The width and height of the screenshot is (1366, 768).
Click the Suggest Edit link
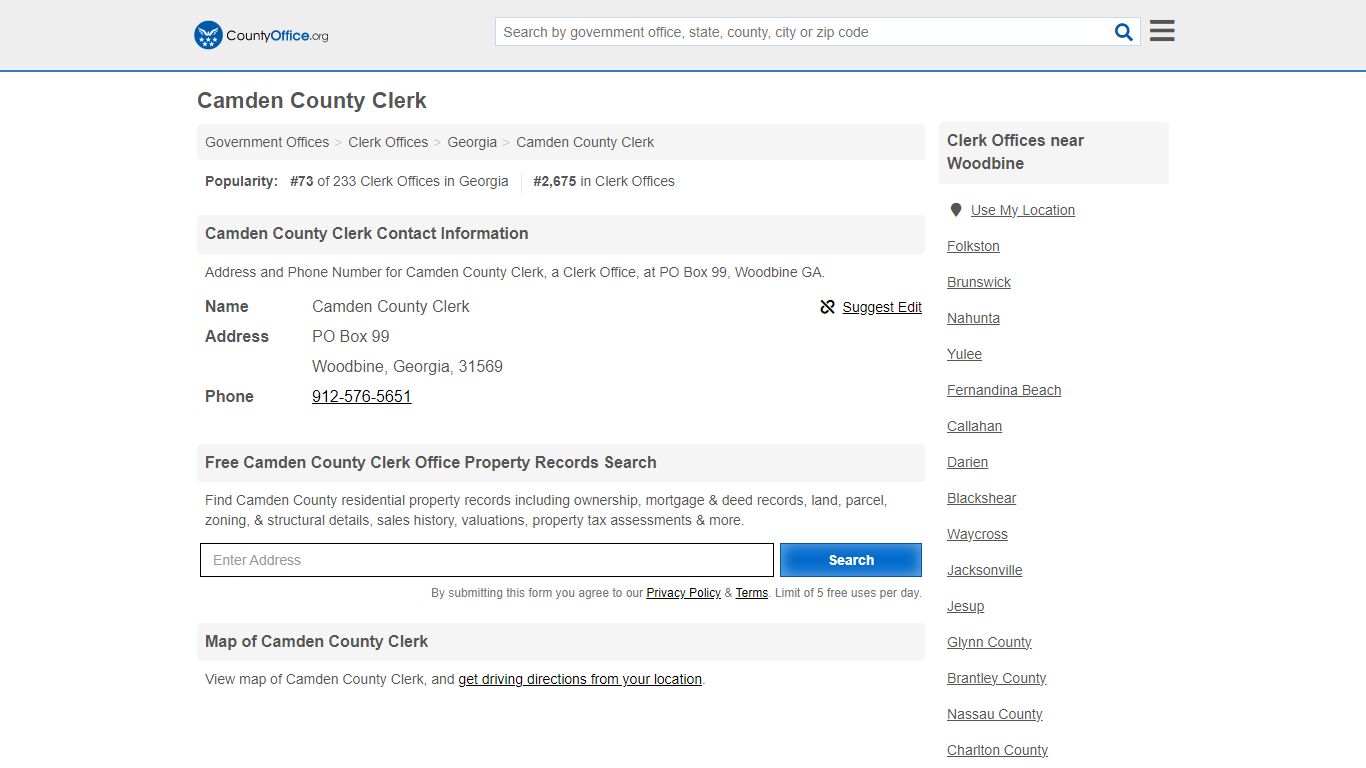click(x=882, y=307)
